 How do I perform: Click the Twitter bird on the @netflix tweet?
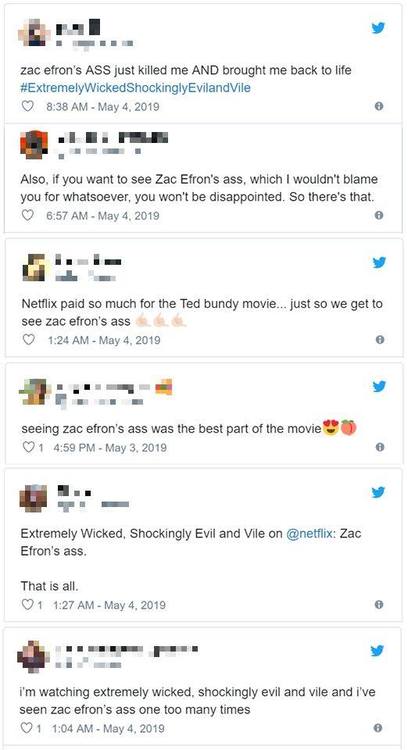pyautogui.click(x=378, y=492)
